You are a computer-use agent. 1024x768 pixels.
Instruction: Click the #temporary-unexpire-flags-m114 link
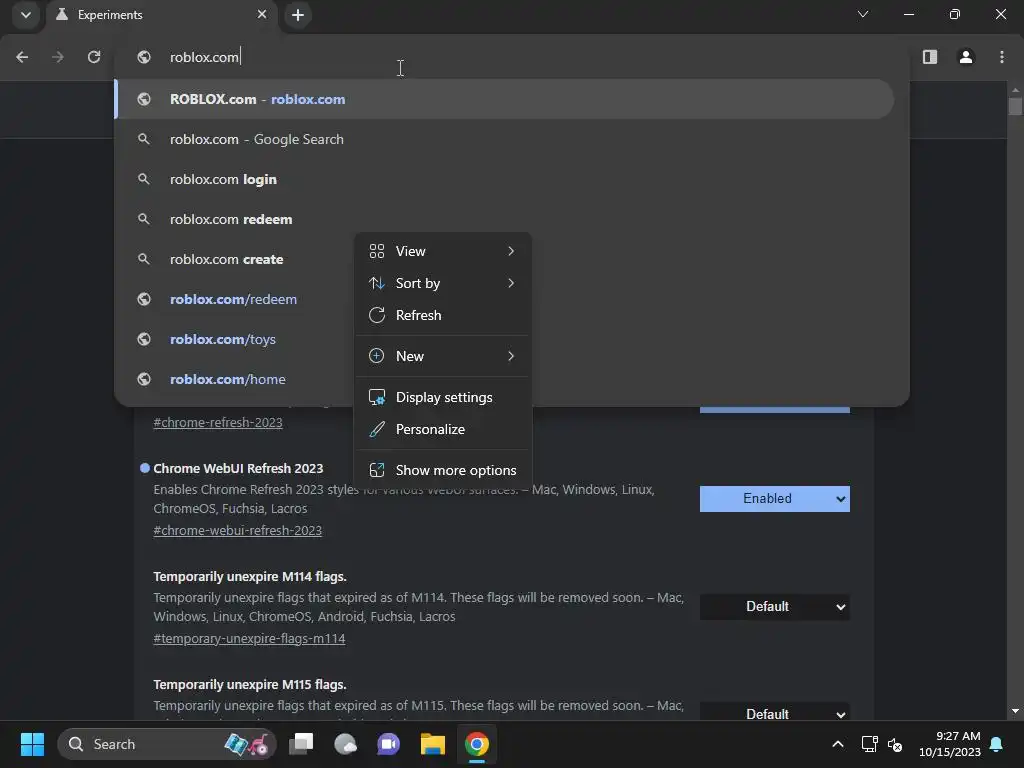(x=249, y=639)
